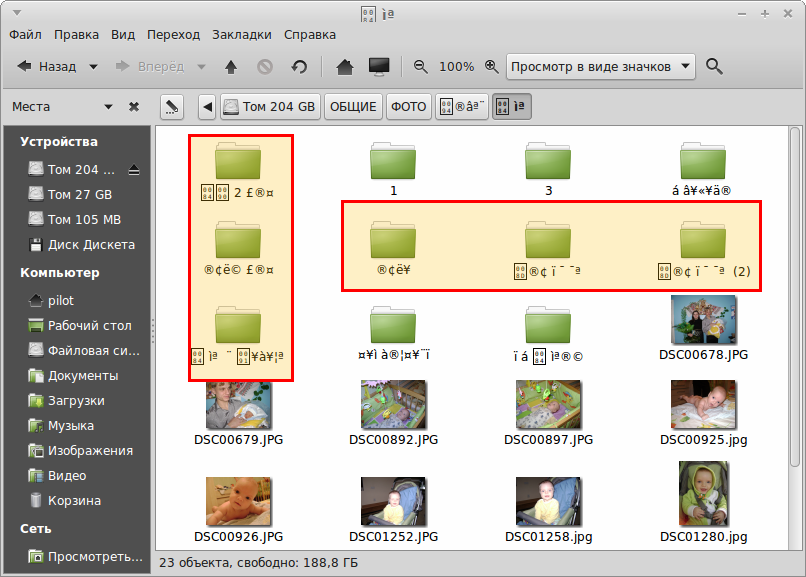Screen dimensions: 806x577
Task: Click the Reload arrow icon
Action: pos(298,67)
